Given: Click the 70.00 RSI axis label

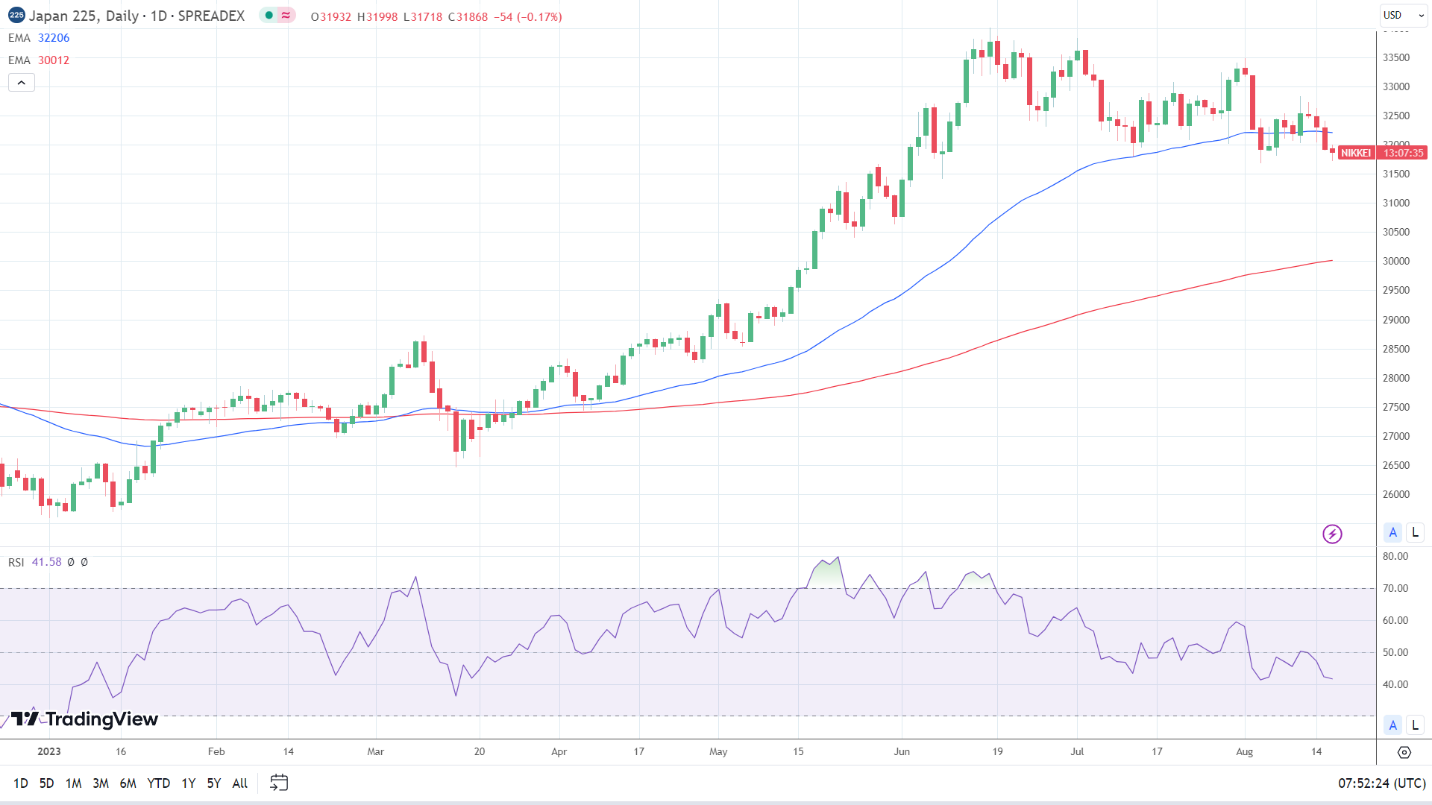Looking at the screenshot, I should pos(1394,588).
